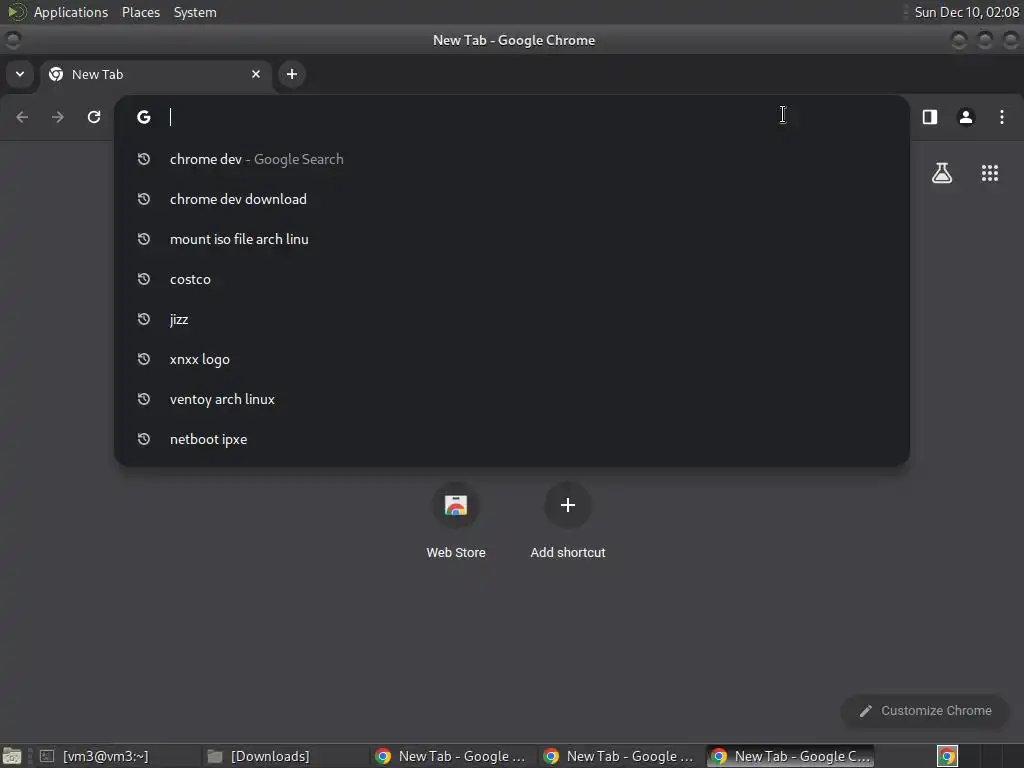Click the window menu button in title bar
Image resolution: width=1024 pixels, height=768 pixels.
(13, 40)
